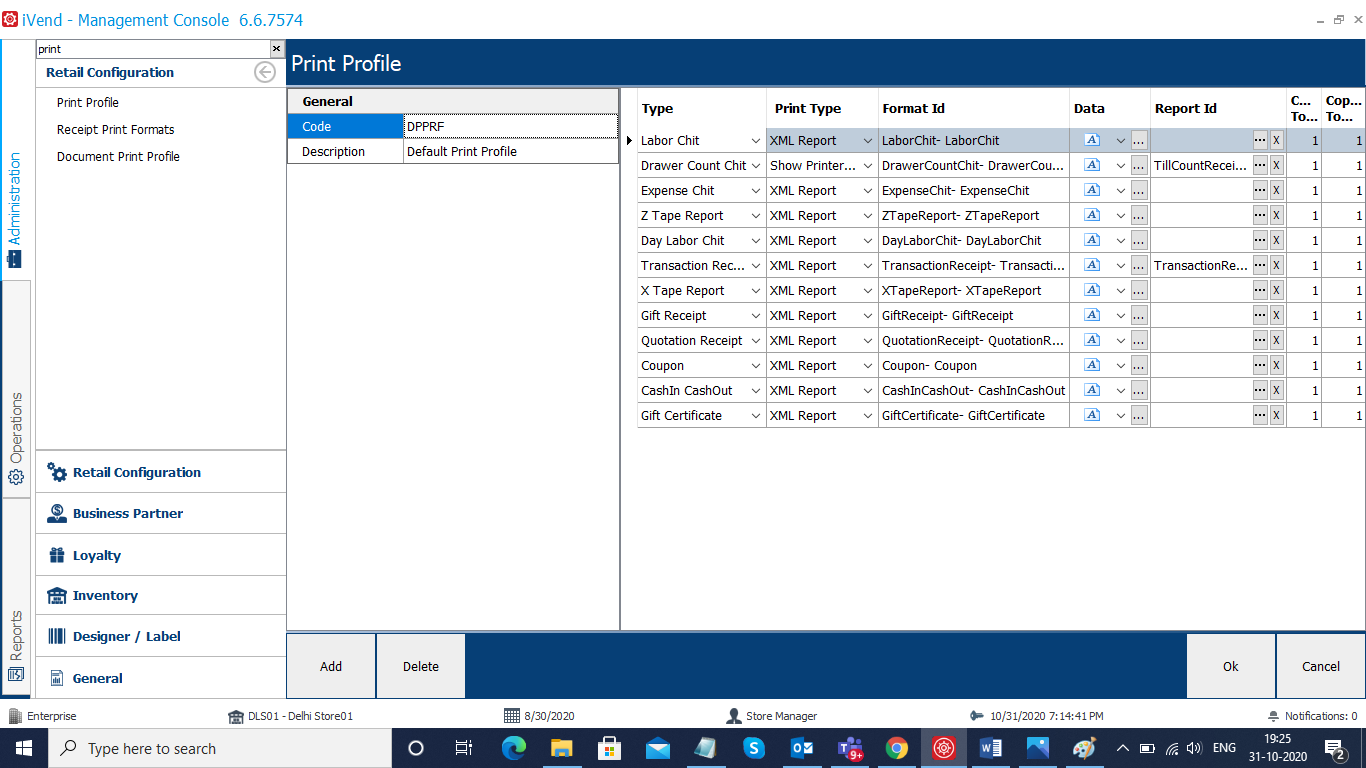The image size is (1366, 768).
Task: Click the Add button
Action: coord(330,666)
